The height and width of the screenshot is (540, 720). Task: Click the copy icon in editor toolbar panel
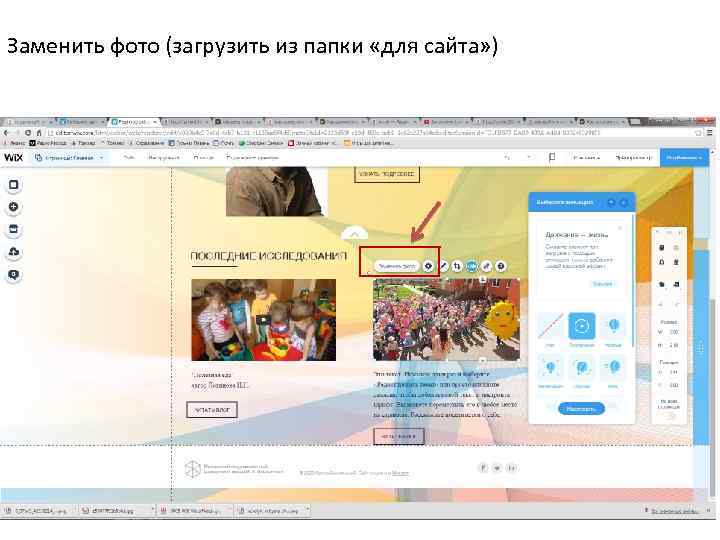click(x=662, y=248)
